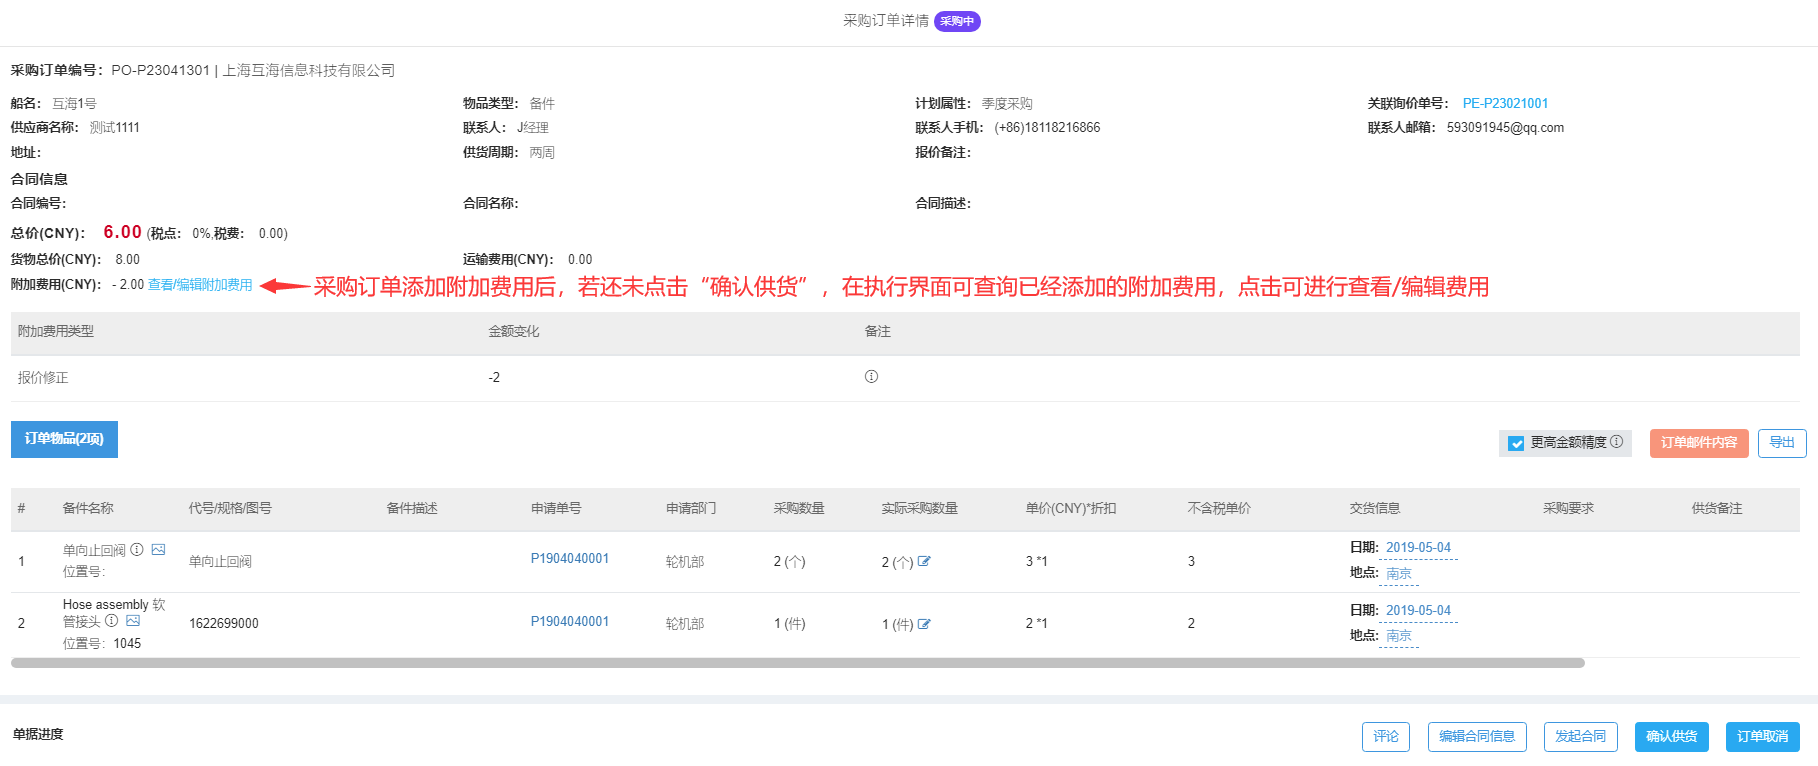1818x766 pixels.
Task: Open image icon next to 单向止回阀
Action: [158, 549]
